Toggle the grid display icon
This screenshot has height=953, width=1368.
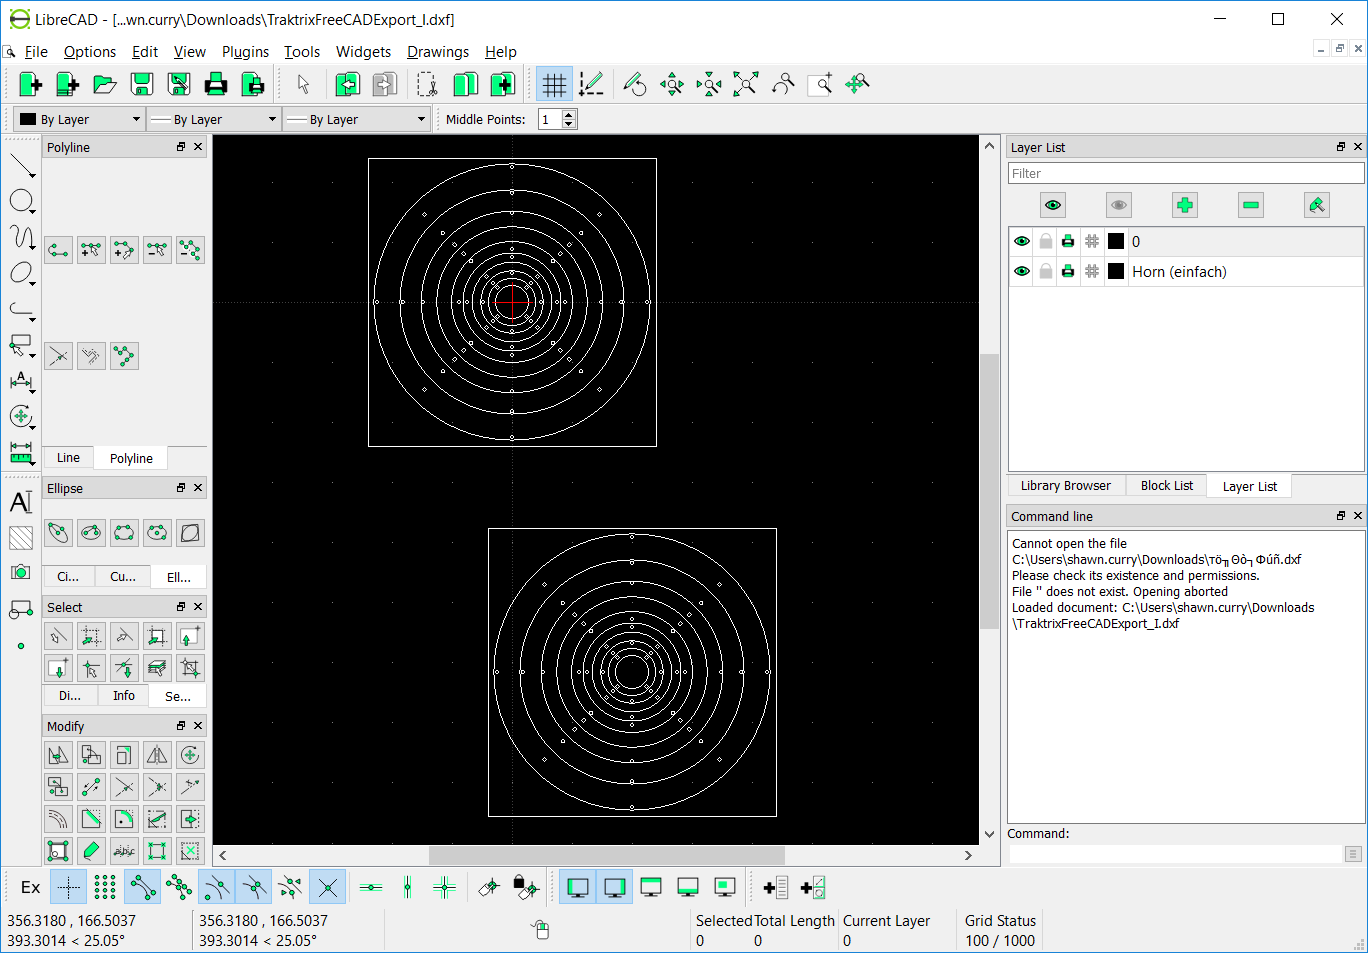coord(554,84)
